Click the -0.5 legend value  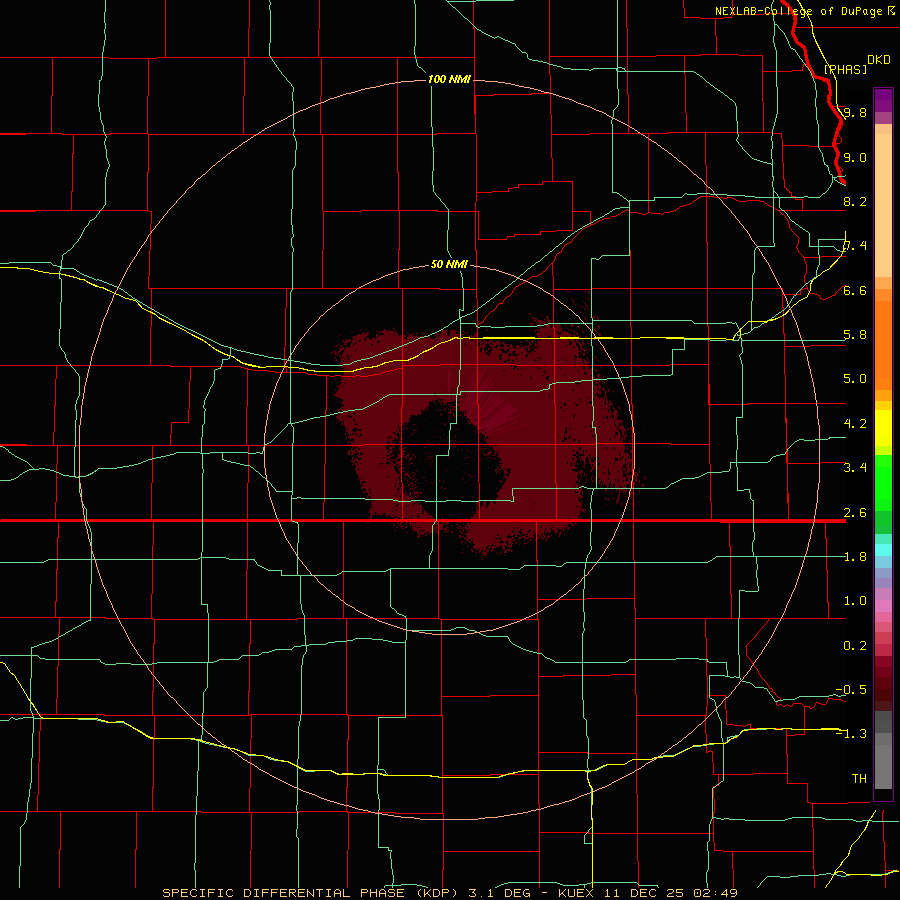[851, 690]
